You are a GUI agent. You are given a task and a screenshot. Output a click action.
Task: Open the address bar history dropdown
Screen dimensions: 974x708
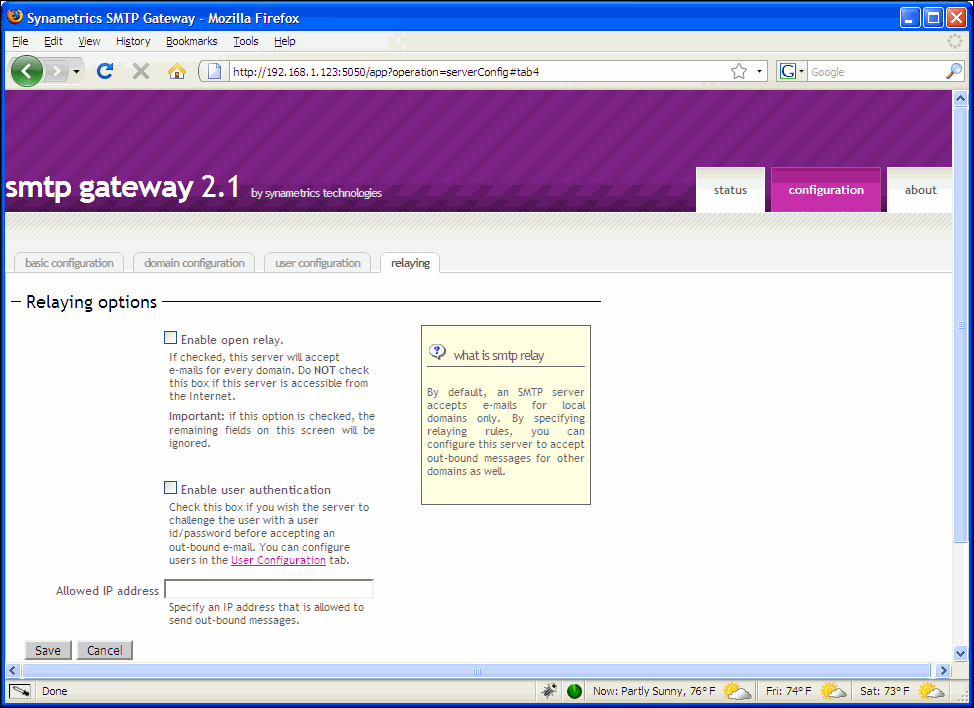[759, 71]
